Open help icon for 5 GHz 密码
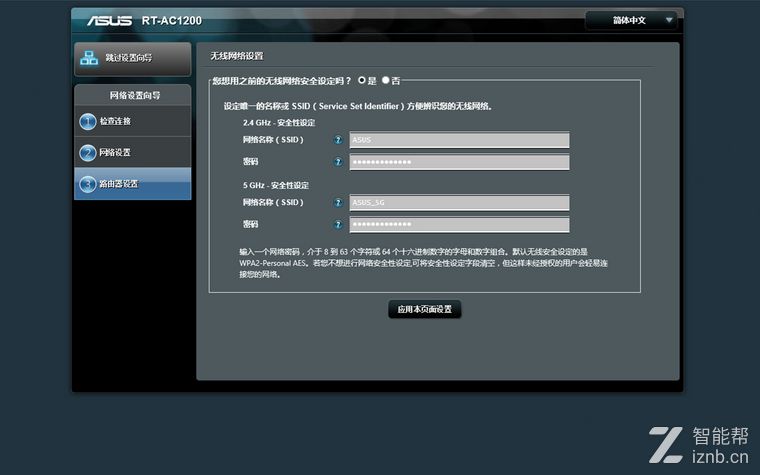 pos(338,224)
